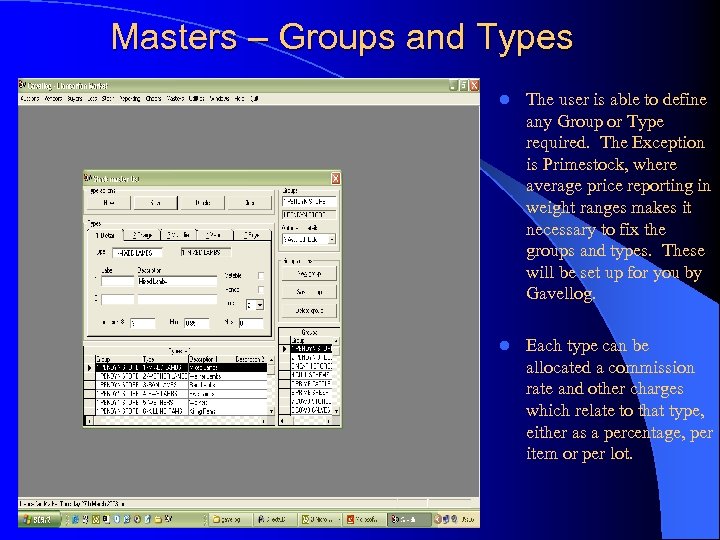Click the active Gavellog taskbar button
Screen dimensions: 720x540
point(409,519)
